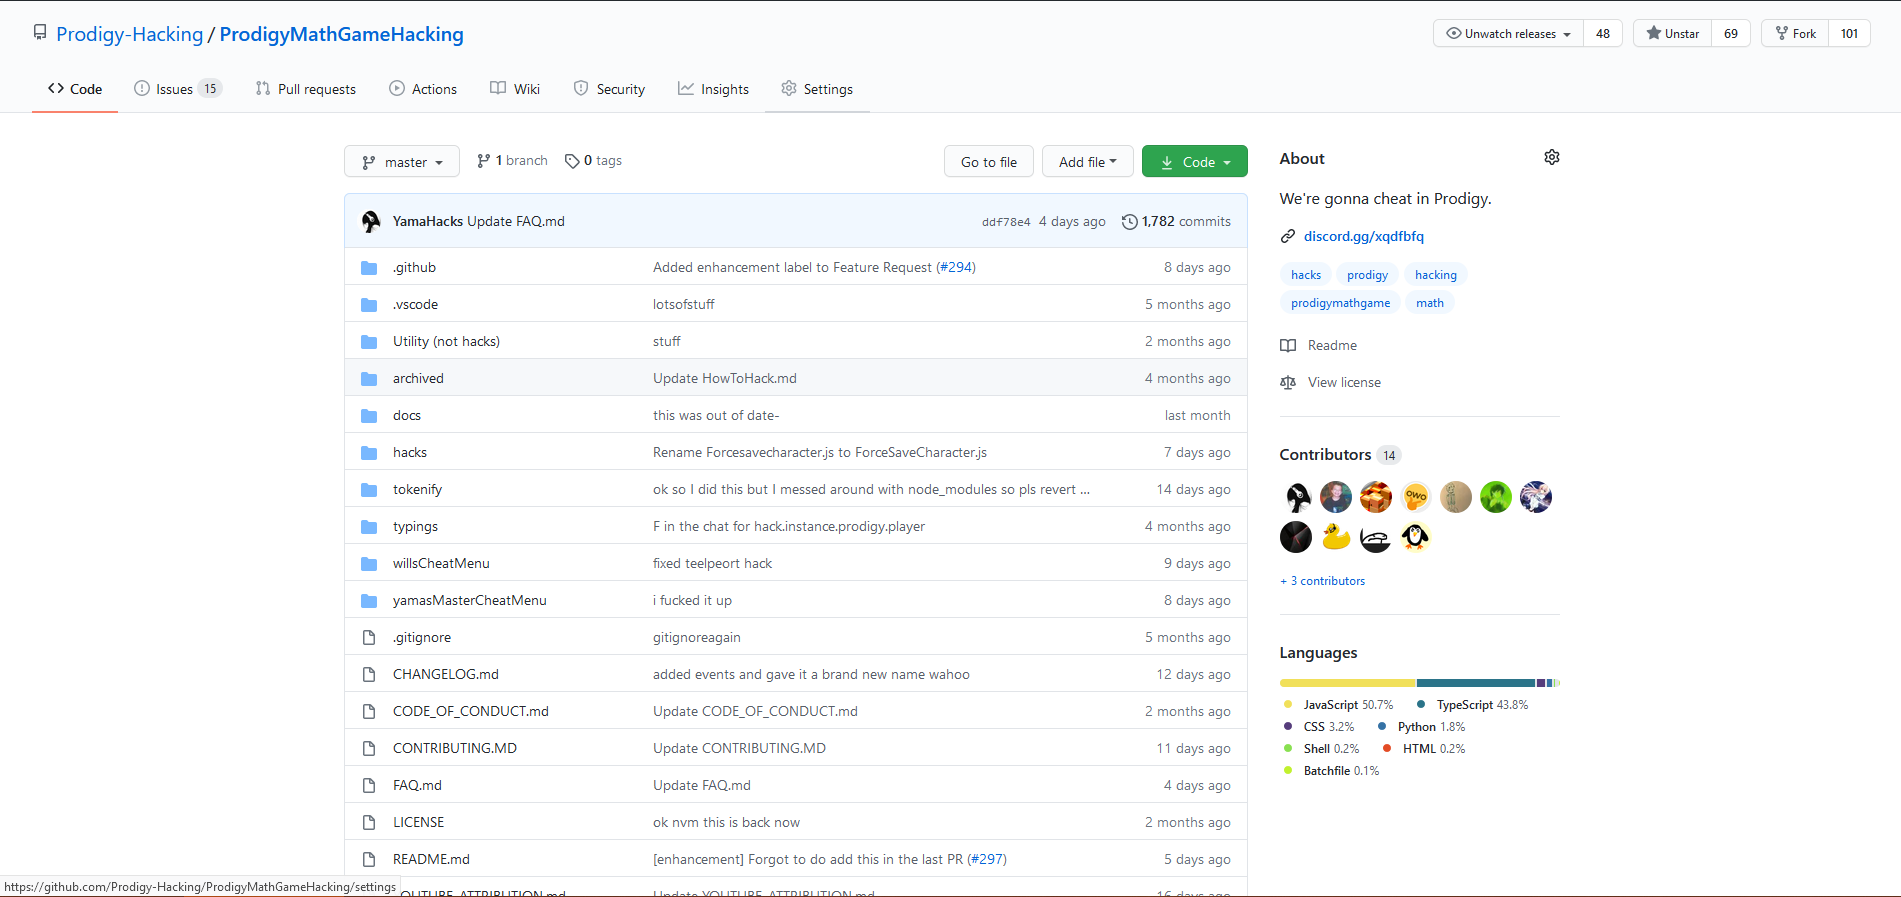Open the green Code download dropdown
Viewport: 1901px width, 897px height.
pos(1194,161)
